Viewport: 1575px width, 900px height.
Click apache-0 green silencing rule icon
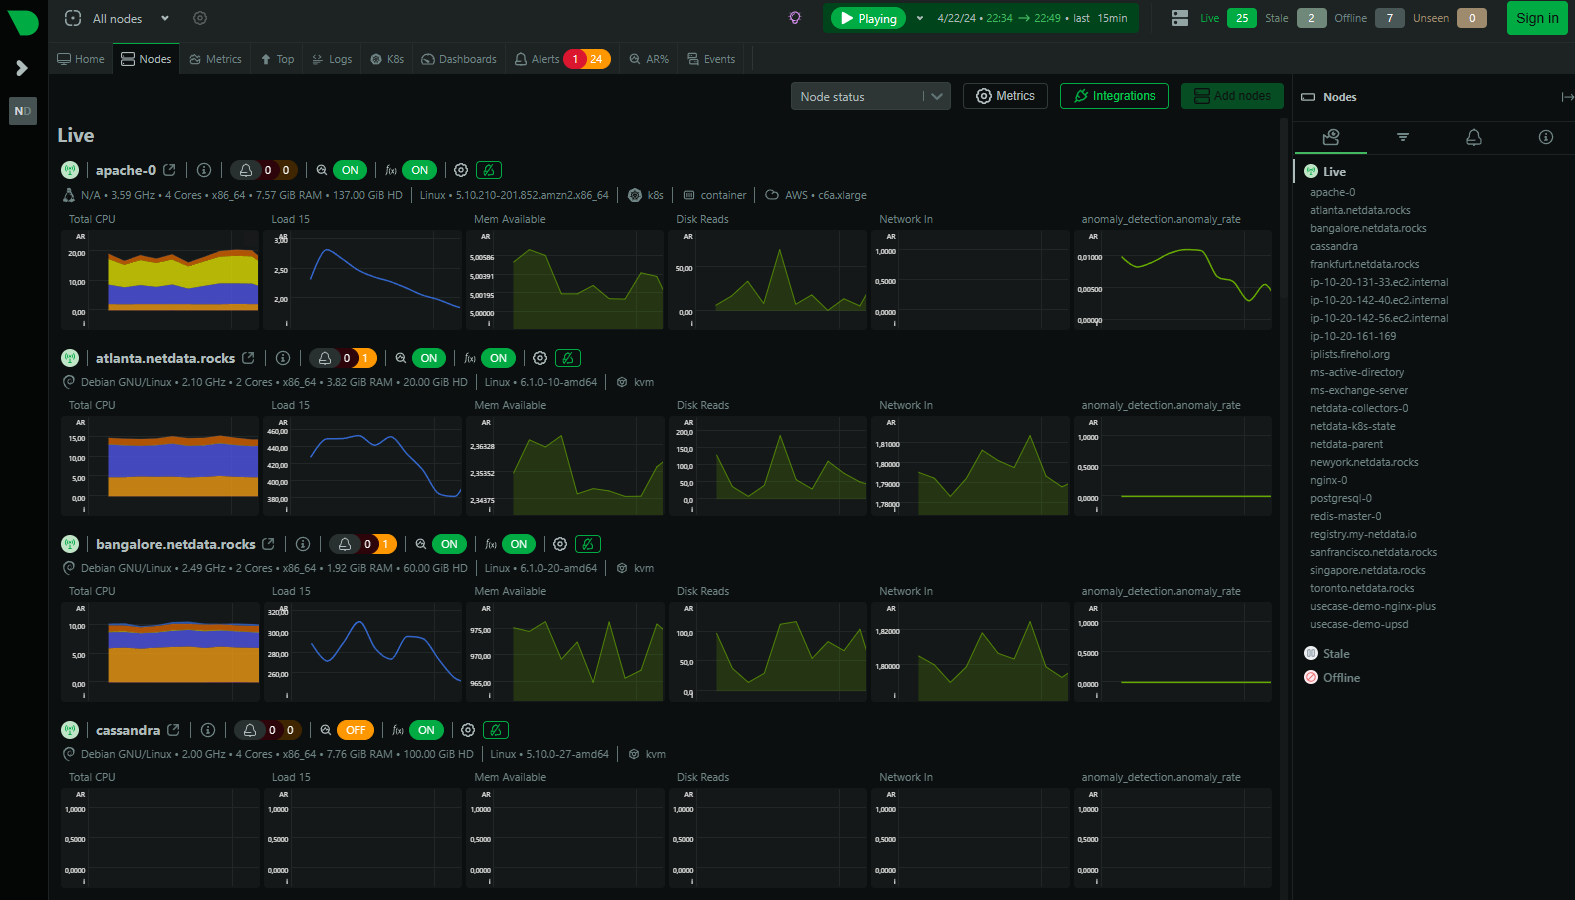click(489, 170)
